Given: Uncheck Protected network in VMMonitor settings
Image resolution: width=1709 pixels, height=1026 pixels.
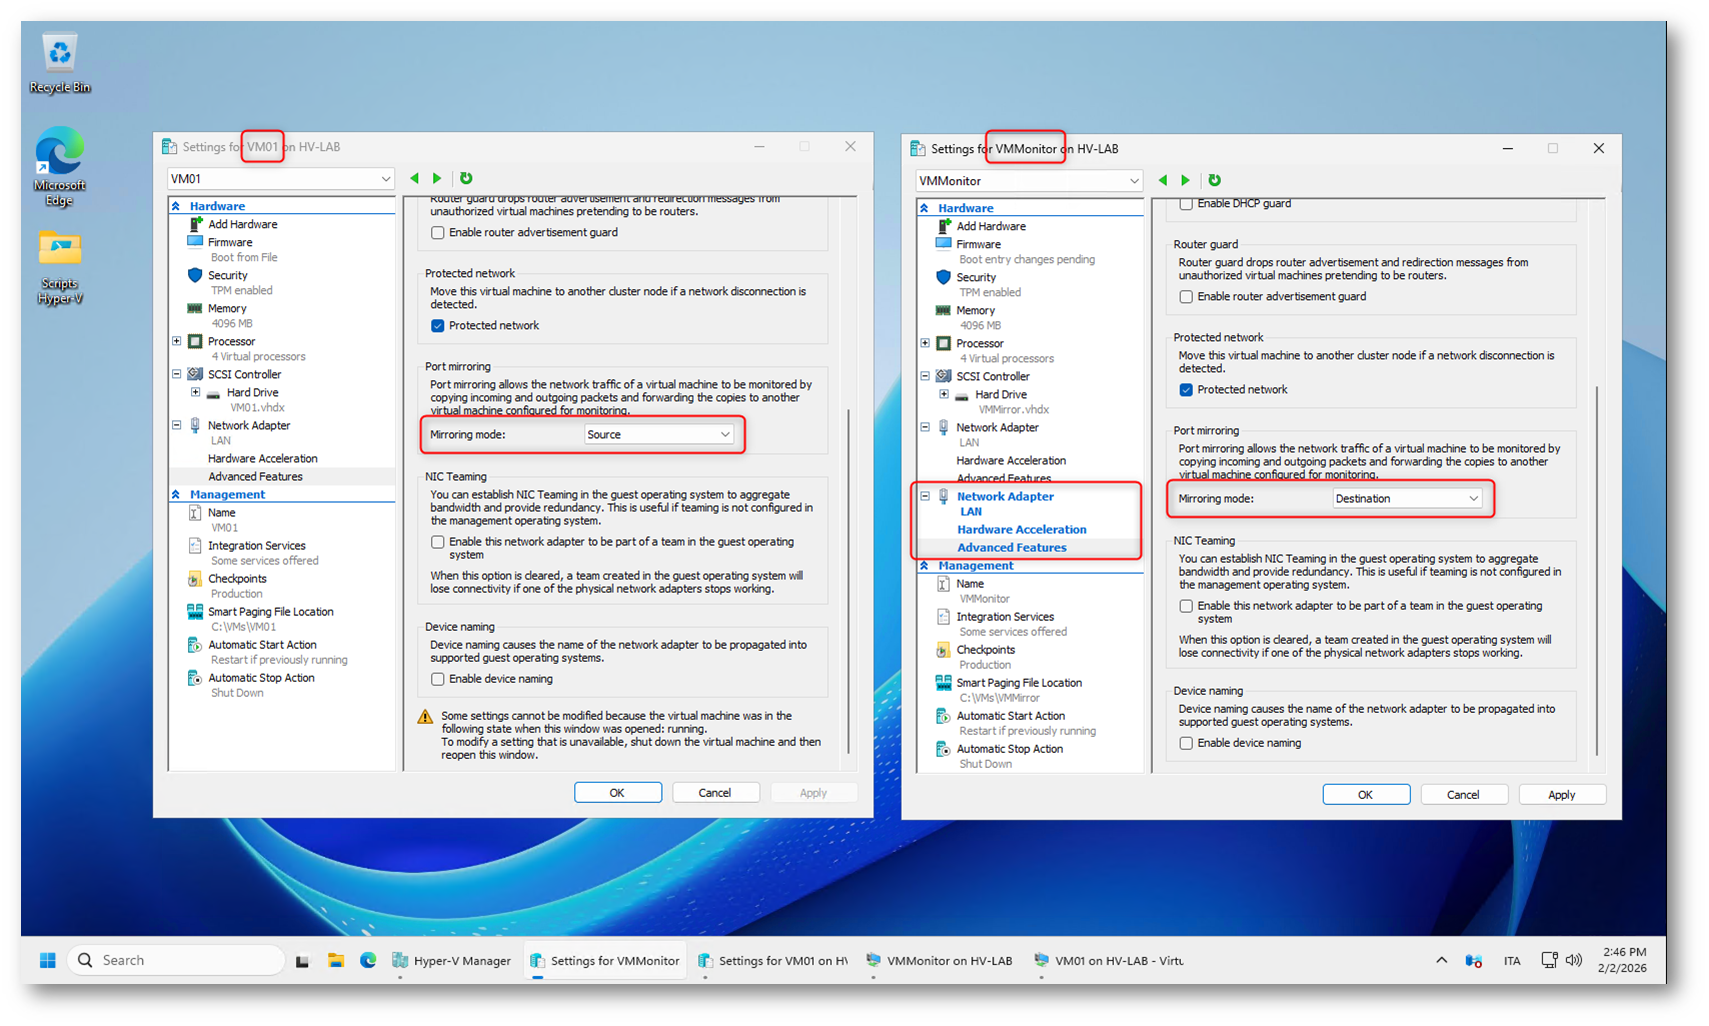Looking at the screenshot, I should coord(1186,390).
